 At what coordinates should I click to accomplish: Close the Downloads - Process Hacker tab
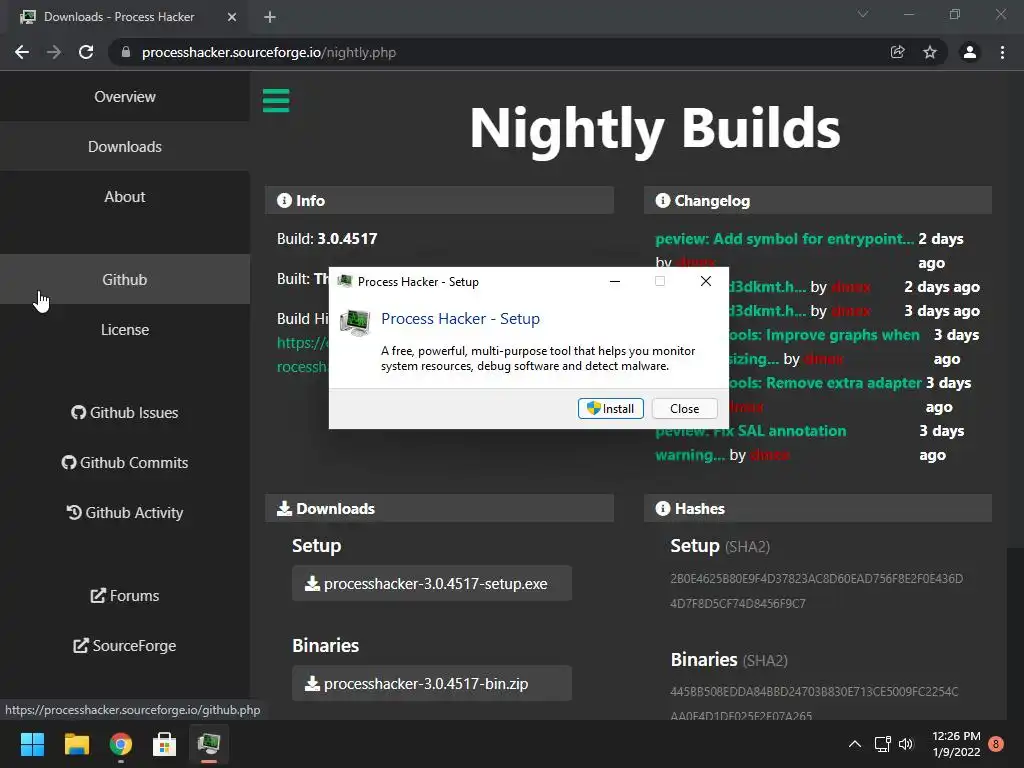pos(232,17)
